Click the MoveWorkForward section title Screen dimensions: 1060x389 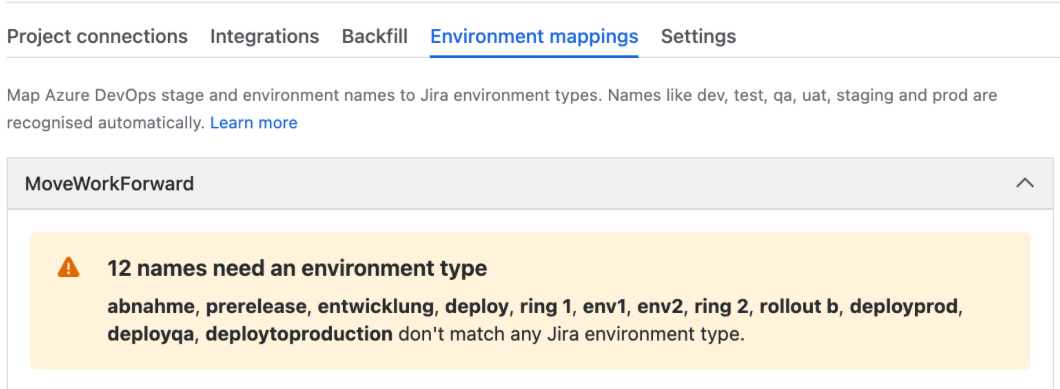[110, 183]
